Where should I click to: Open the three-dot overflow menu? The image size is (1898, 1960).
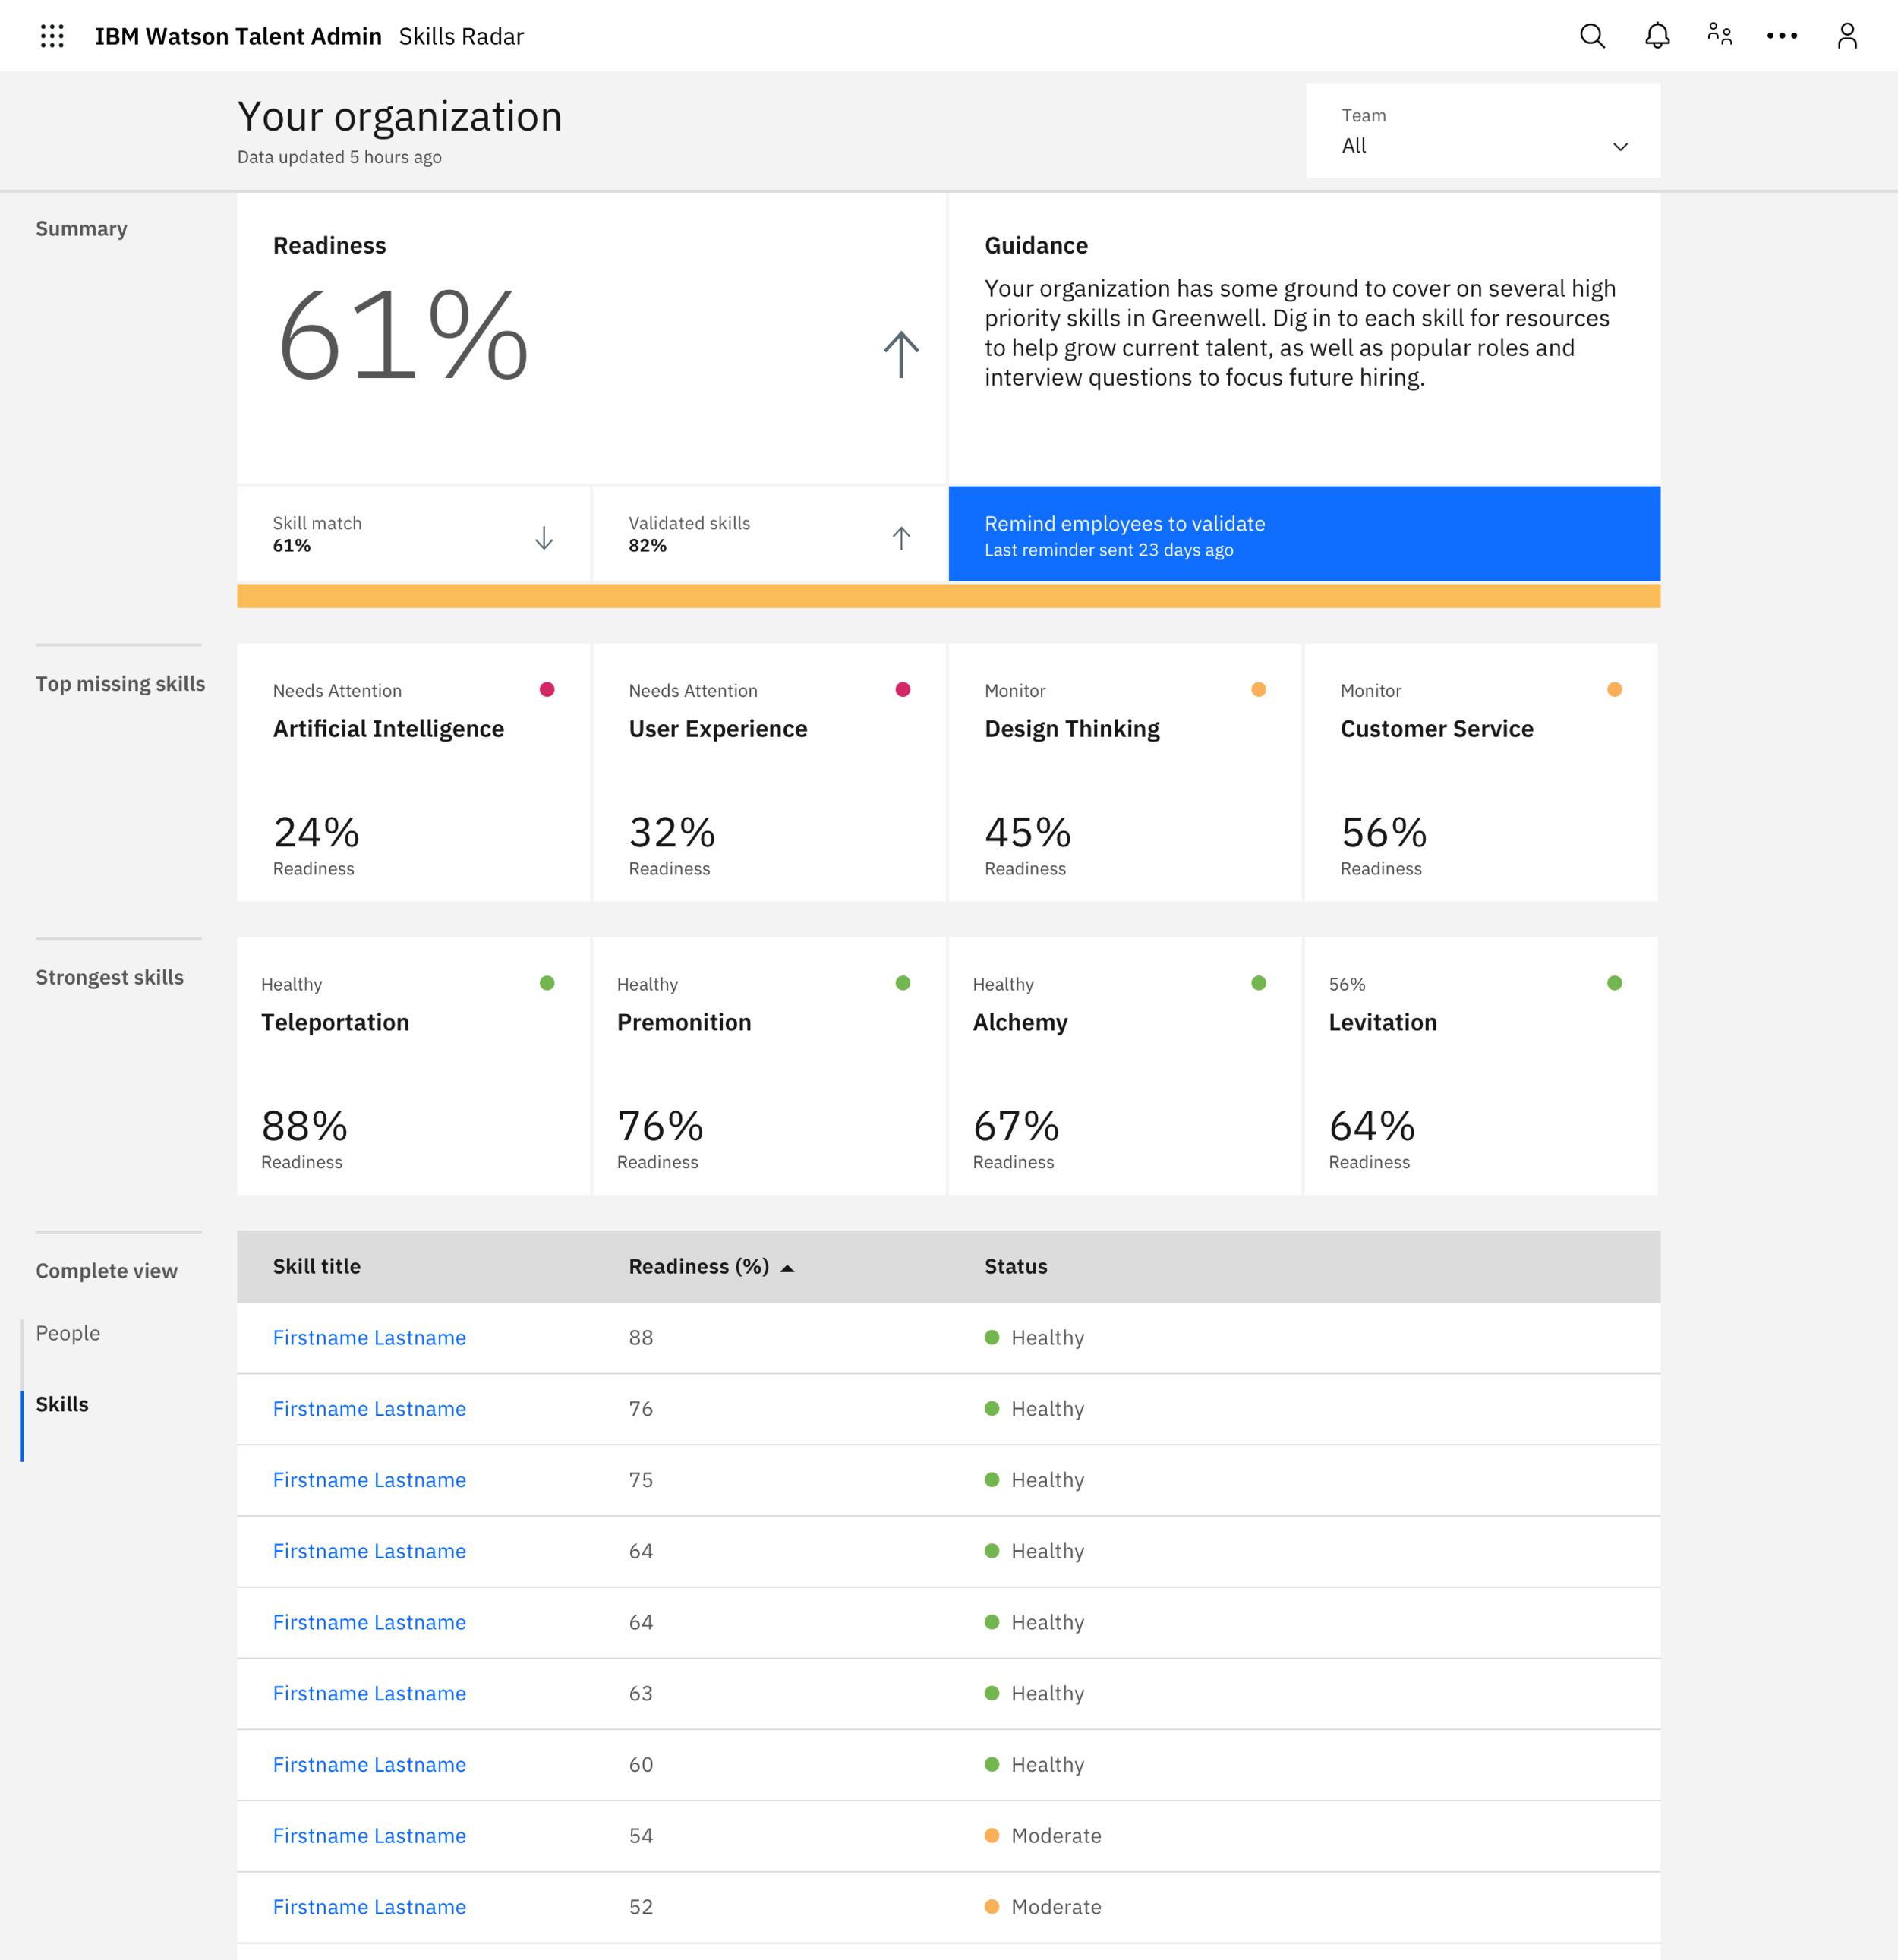[1782, 36]
